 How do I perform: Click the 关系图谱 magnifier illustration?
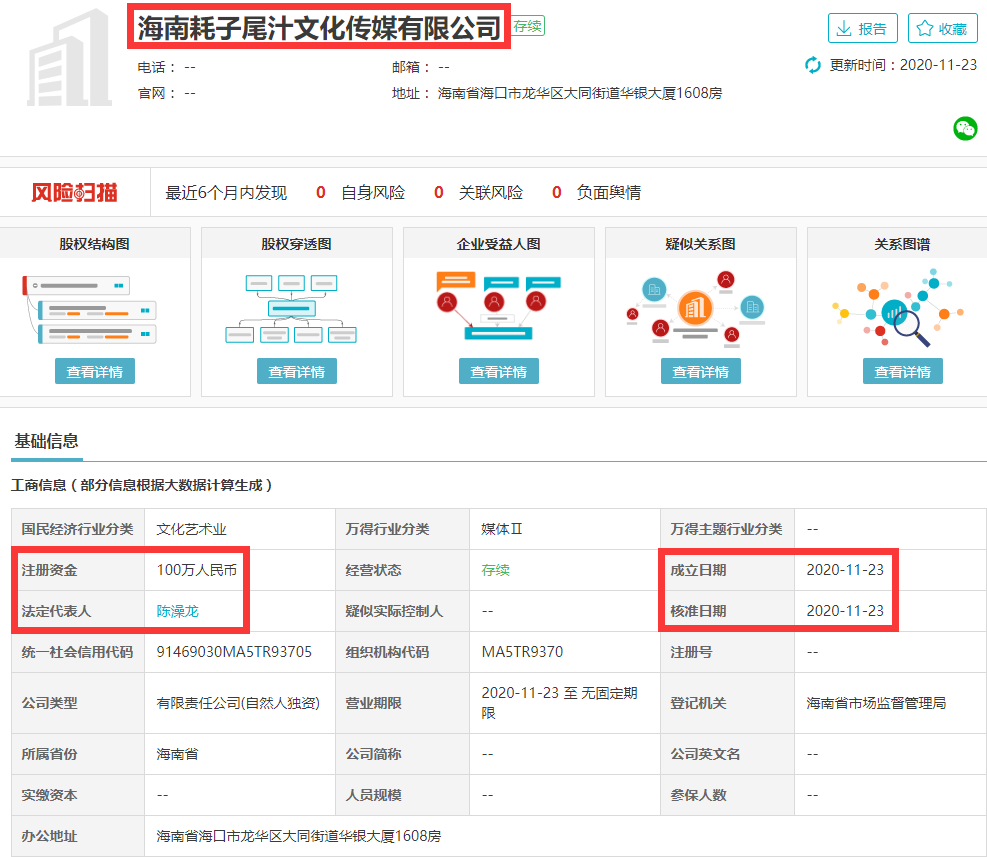pyautogui.click(x=902, y=307)
